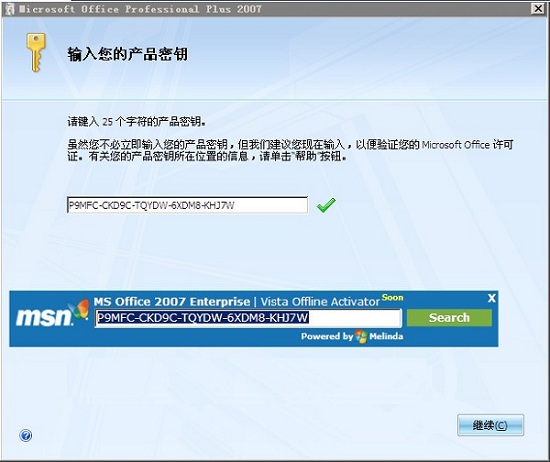Click the yellow 'Soon' label in the banner
Image resolution: width=550 pixels, height=462 pixels.
click(393, 297)
